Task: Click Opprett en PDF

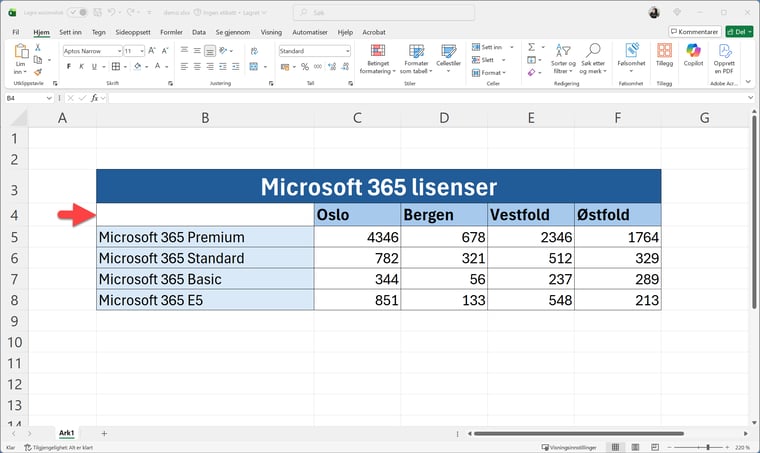Action: click(724, 58)
